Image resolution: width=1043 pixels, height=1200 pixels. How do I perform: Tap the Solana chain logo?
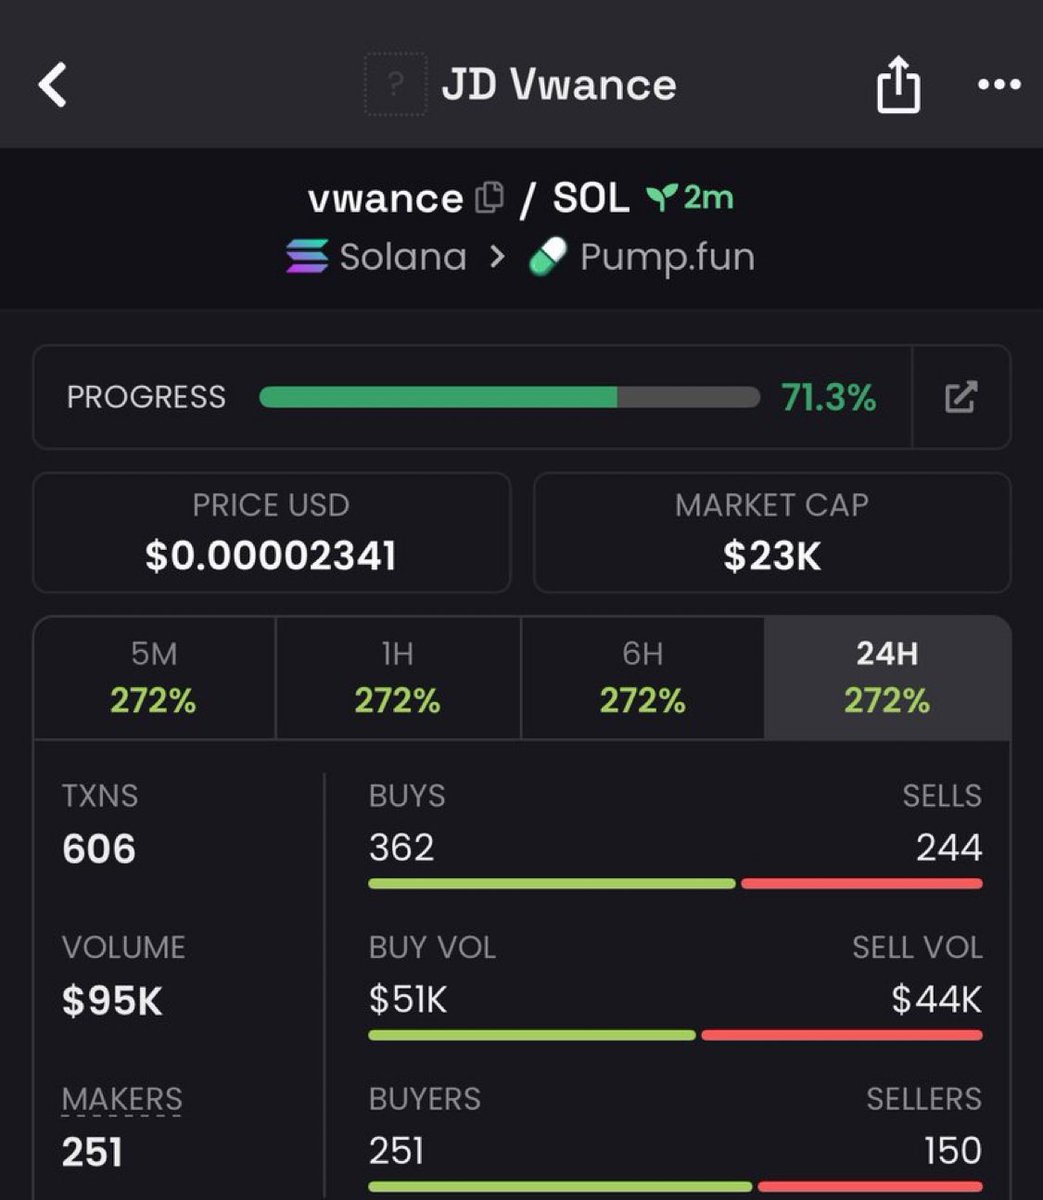(307, 257)
